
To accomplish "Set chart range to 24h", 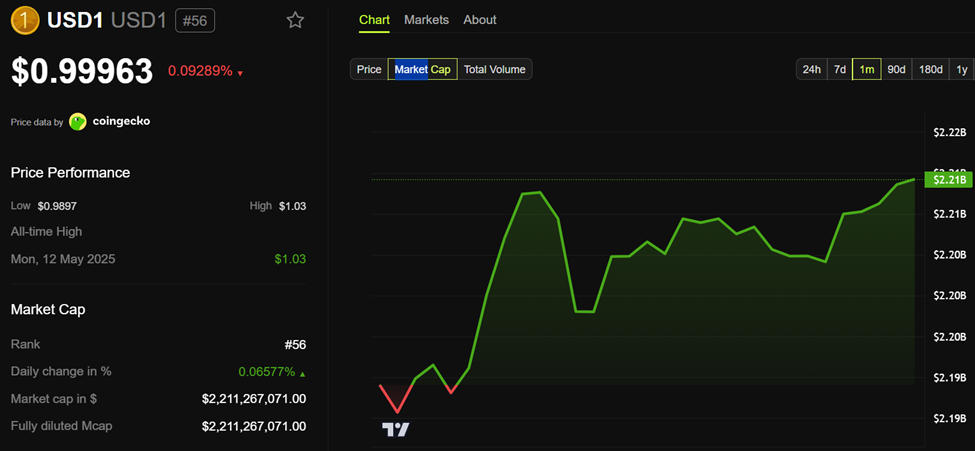I will (810, 69).
